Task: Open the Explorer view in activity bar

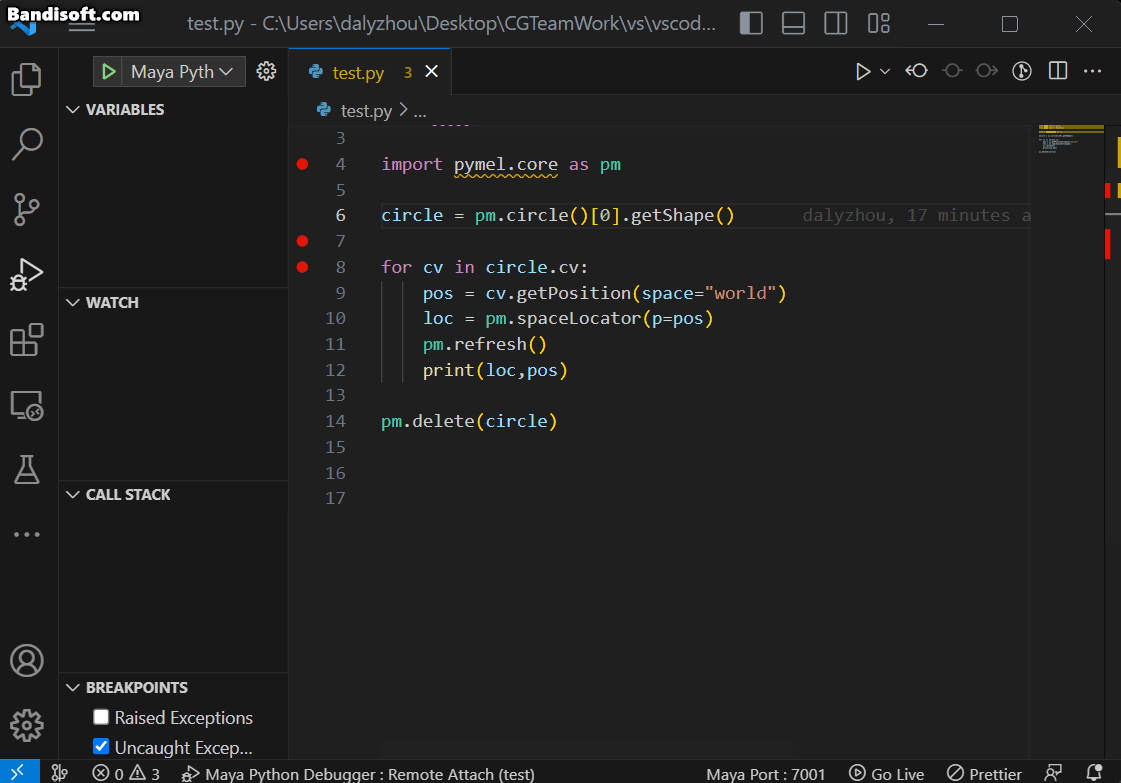Action: (x=26, y=79)
